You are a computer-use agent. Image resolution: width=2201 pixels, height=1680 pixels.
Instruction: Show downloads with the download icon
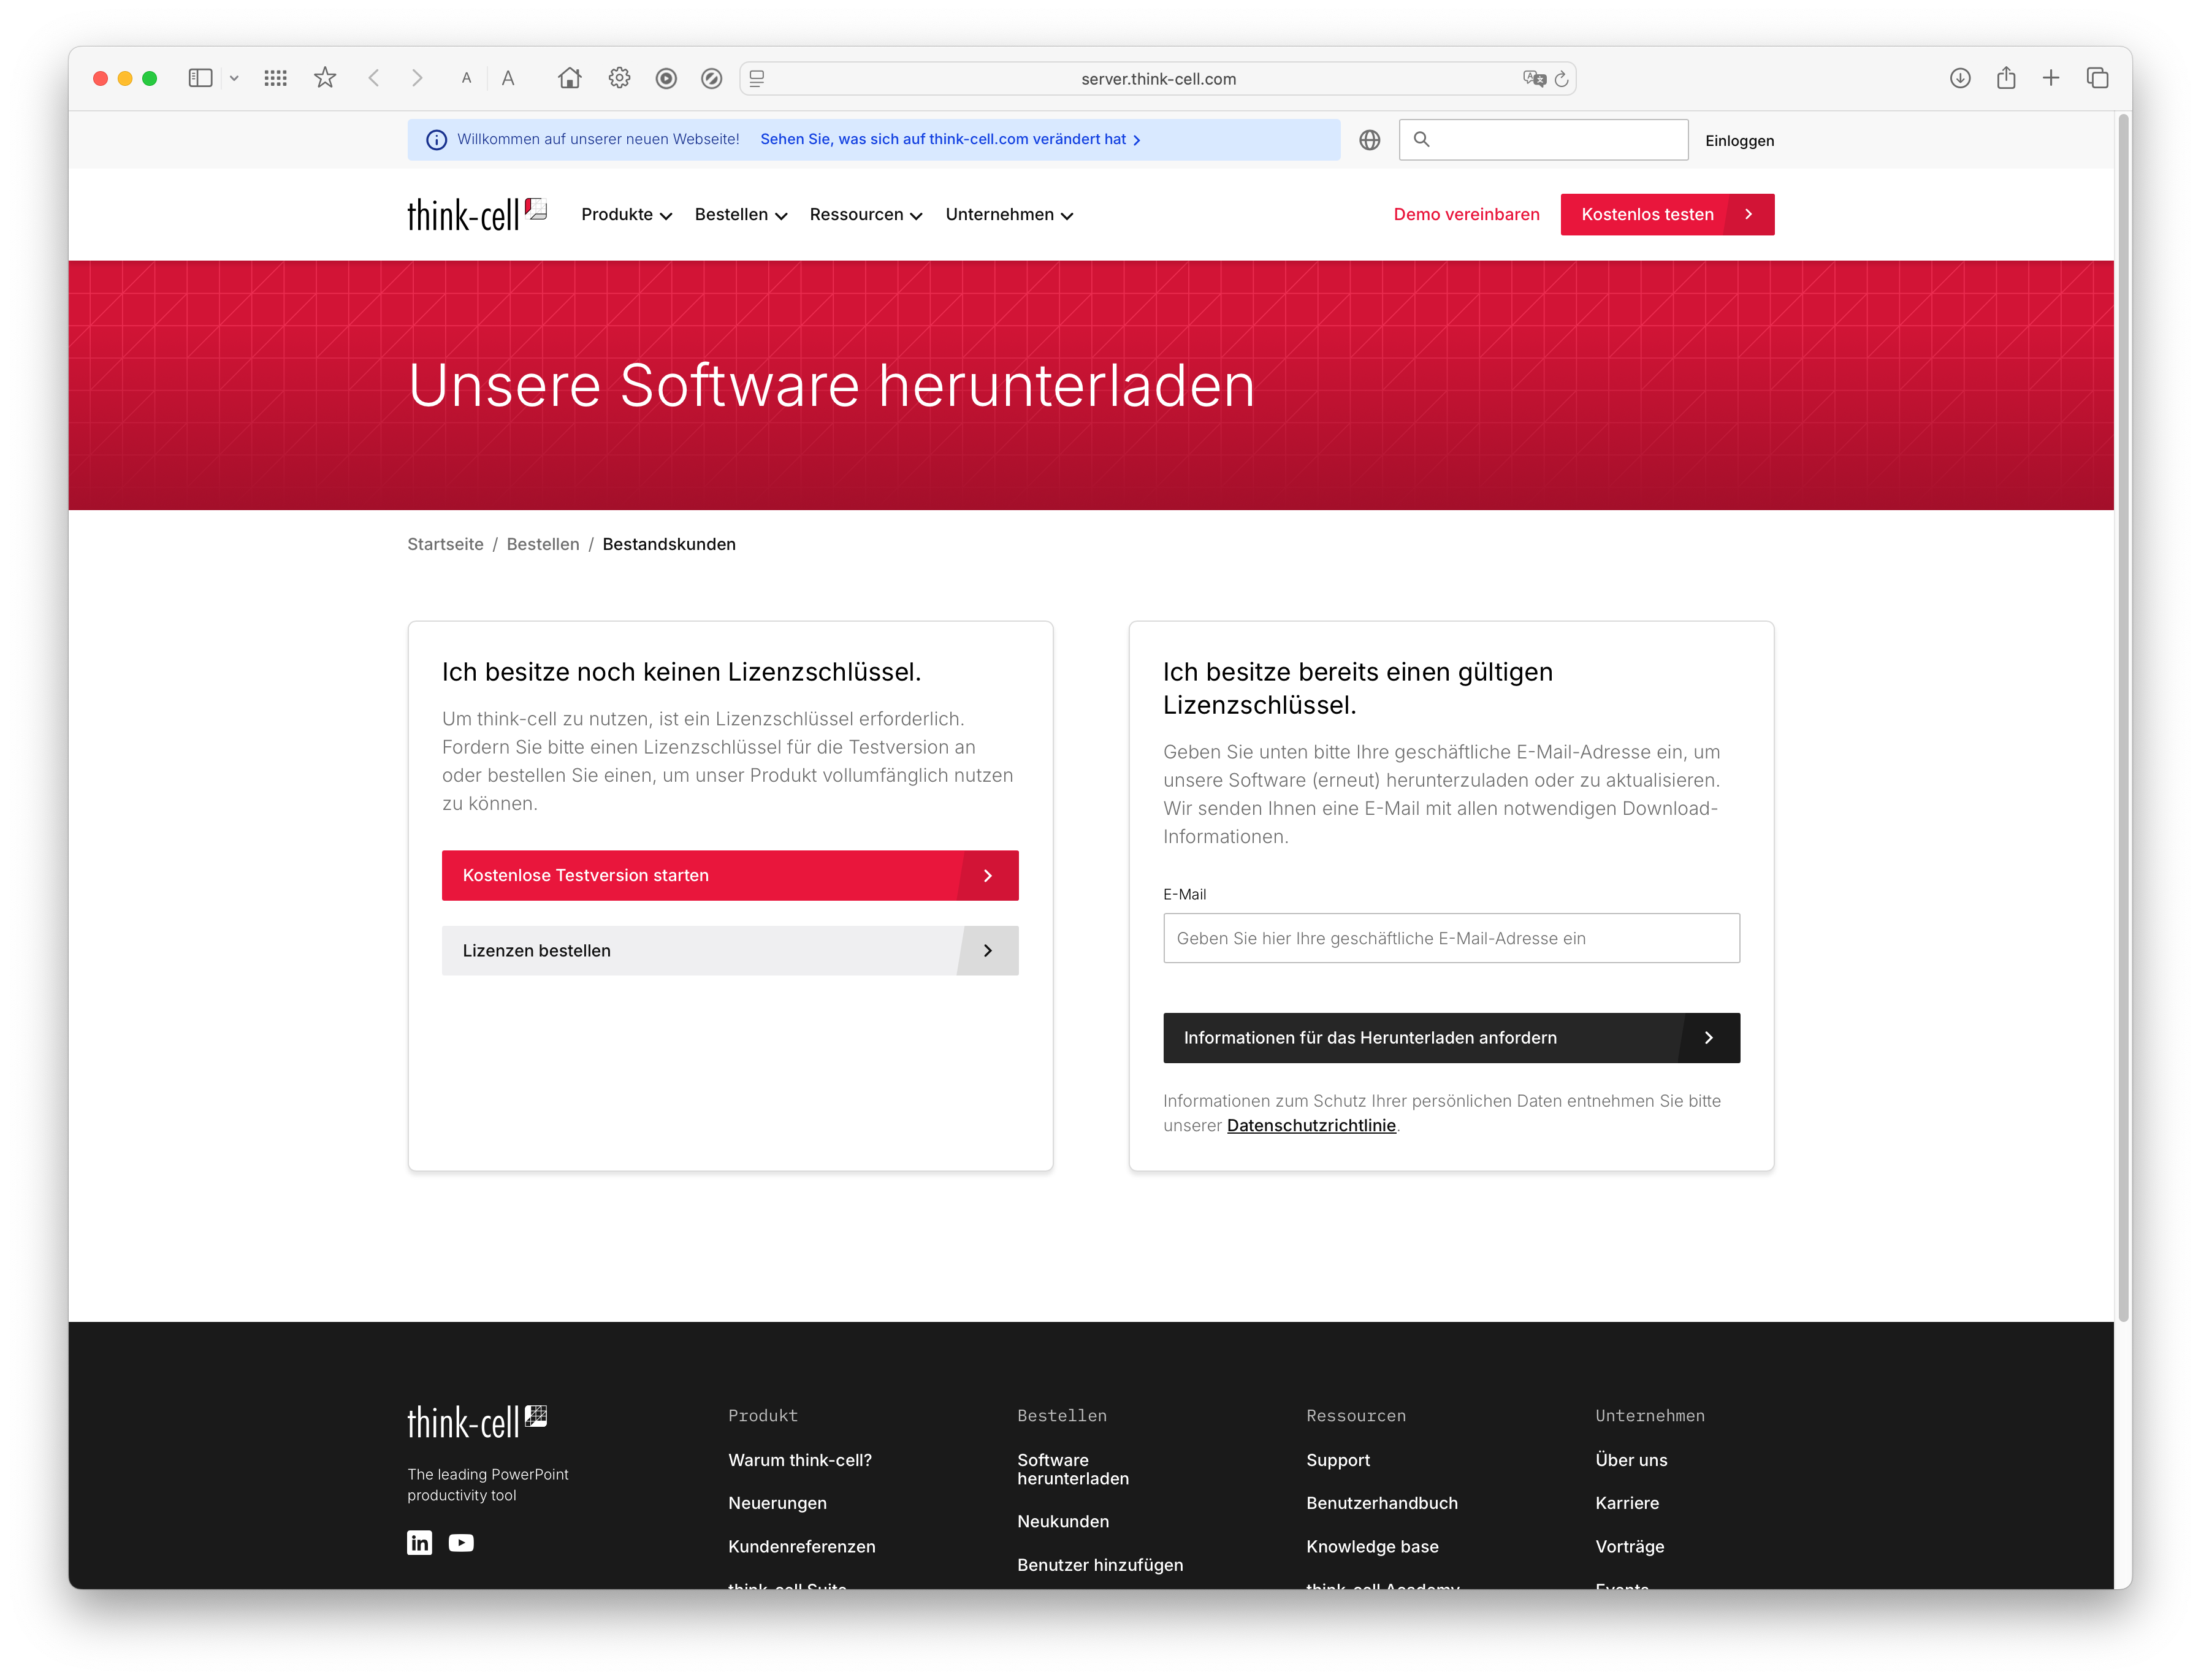click(x=1960, y=78)
